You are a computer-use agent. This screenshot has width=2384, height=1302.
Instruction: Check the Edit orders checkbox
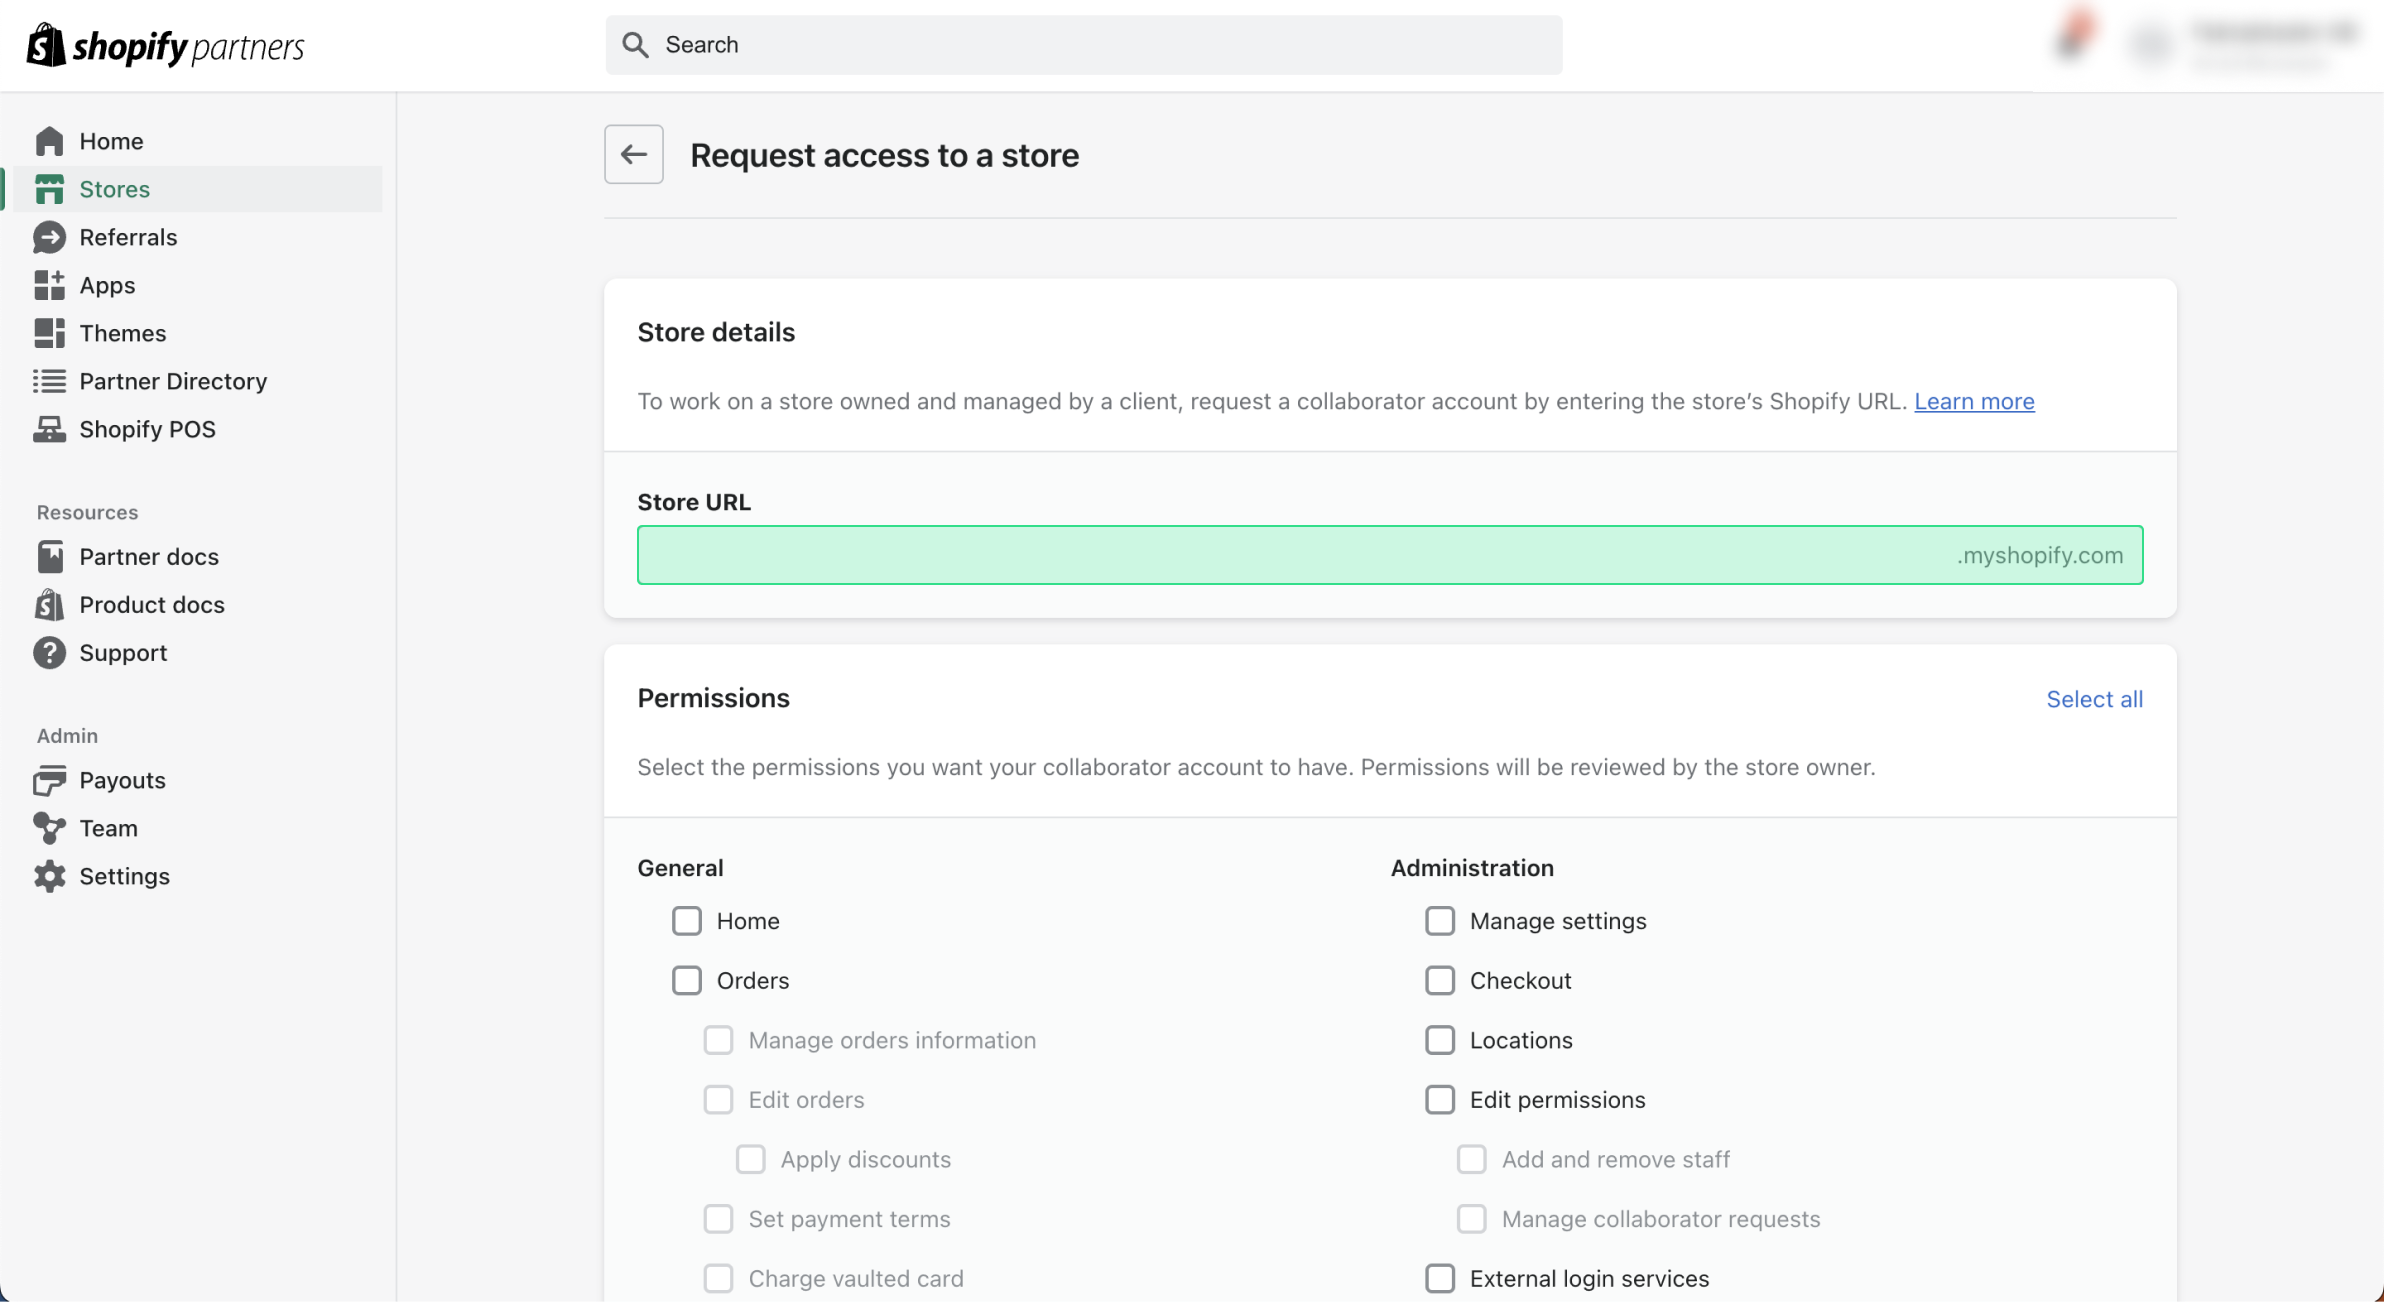(x=718, y=1100)
